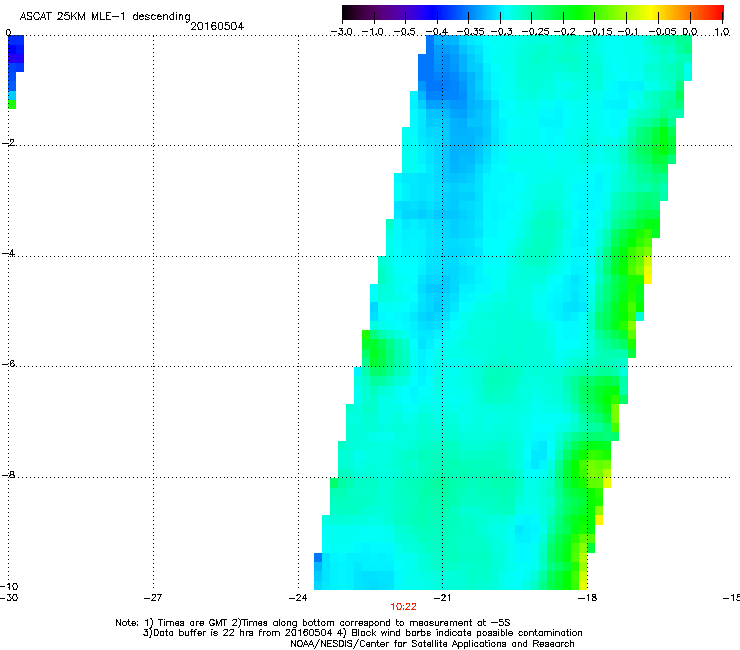Click the longitude axis label -18
Image resolution: width=740 pixels, height=650 pixels.
(588, 598)
